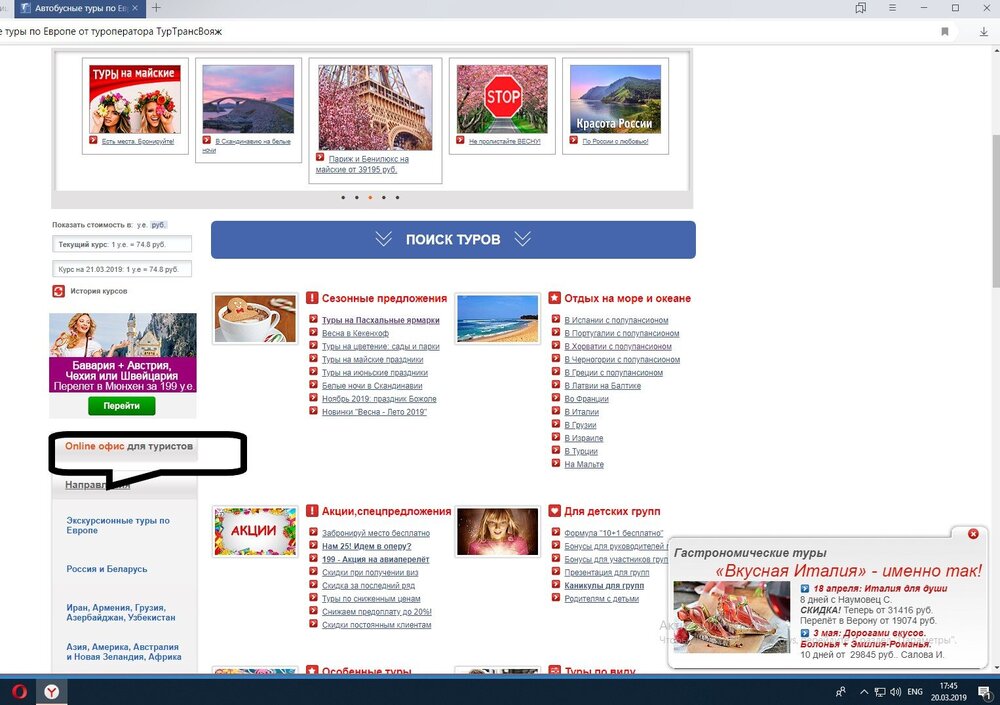Open Windows notification center icon
Screen dimensions: 1000x705
point(985,691)
